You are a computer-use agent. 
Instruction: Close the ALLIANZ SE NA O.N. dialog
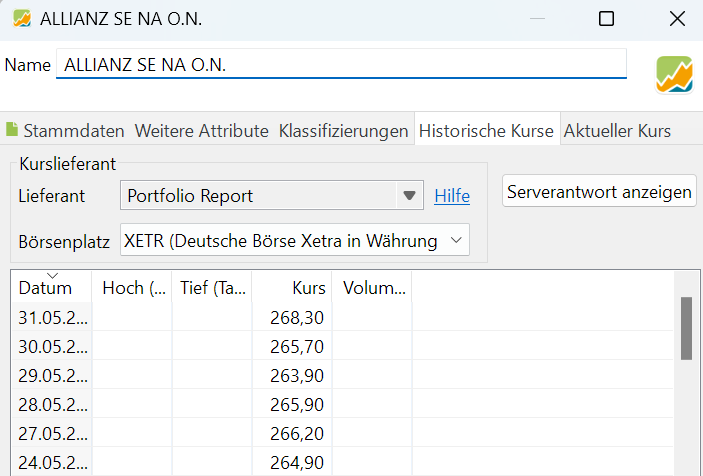point(677,19)
